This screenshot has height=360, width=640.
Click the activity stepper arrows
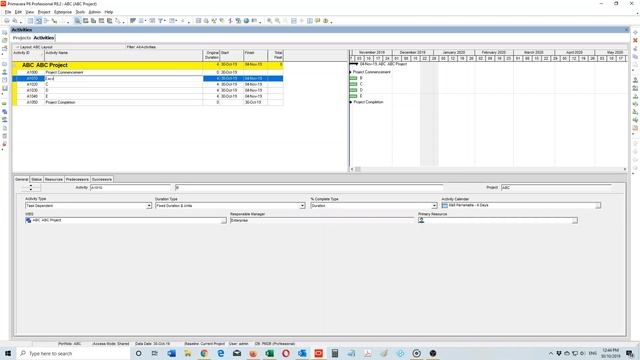[x=31, y=188]
